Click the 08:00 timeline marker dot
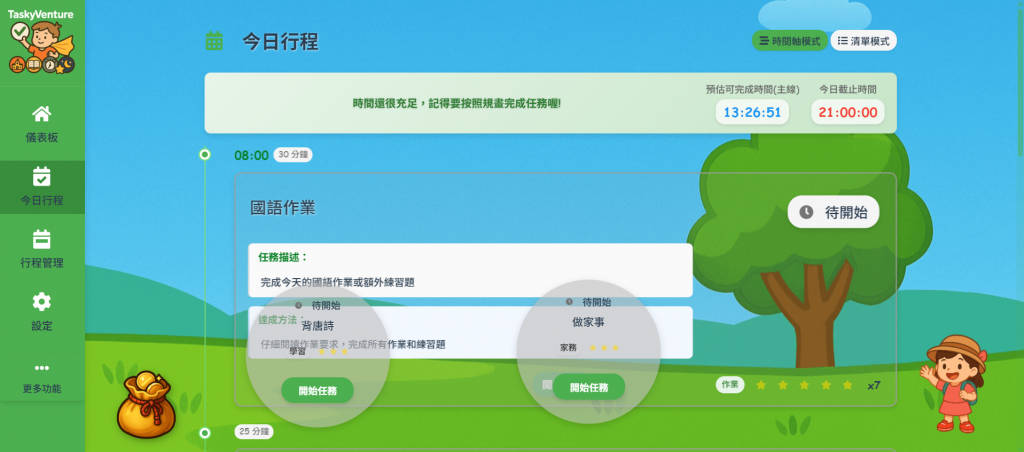Screen dimensions: 1024x452 (204, 155)
